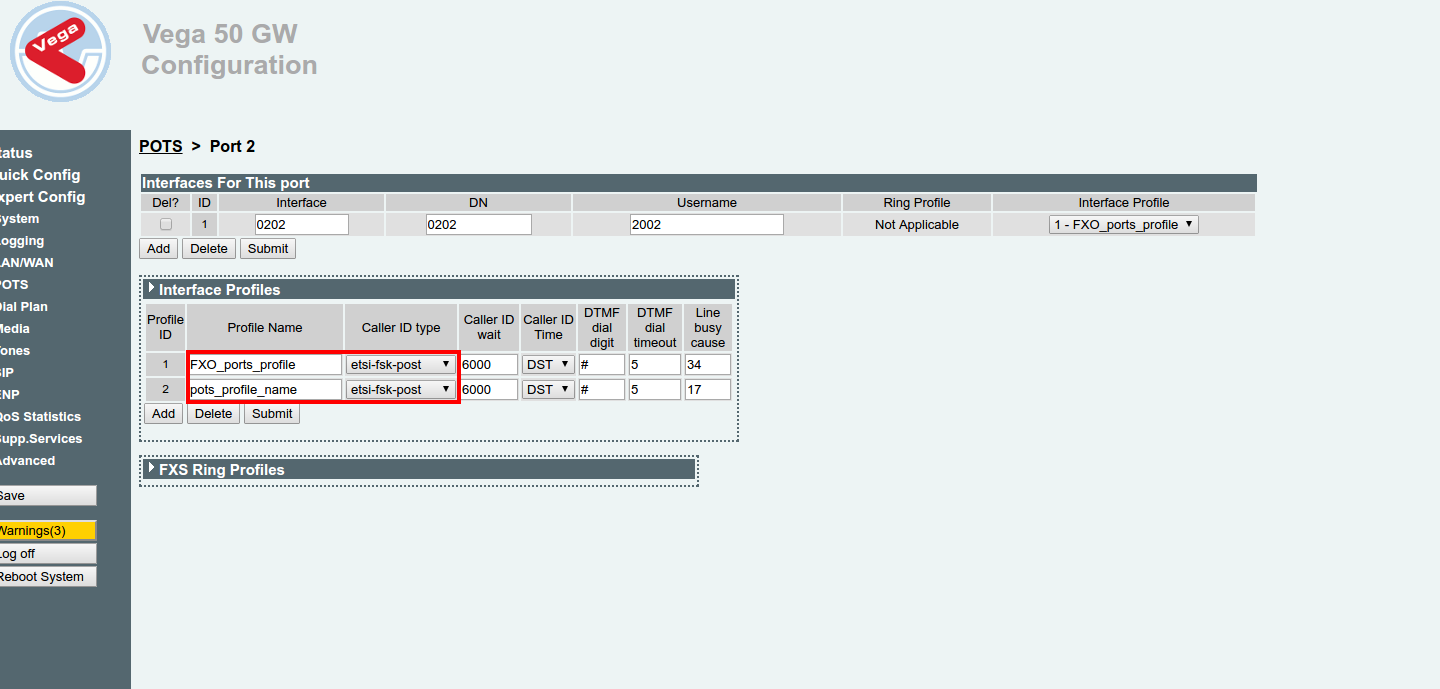Click the DN input field showing 0202
This screenshot has height=689, width=1440.
click(x=479, y=225)
